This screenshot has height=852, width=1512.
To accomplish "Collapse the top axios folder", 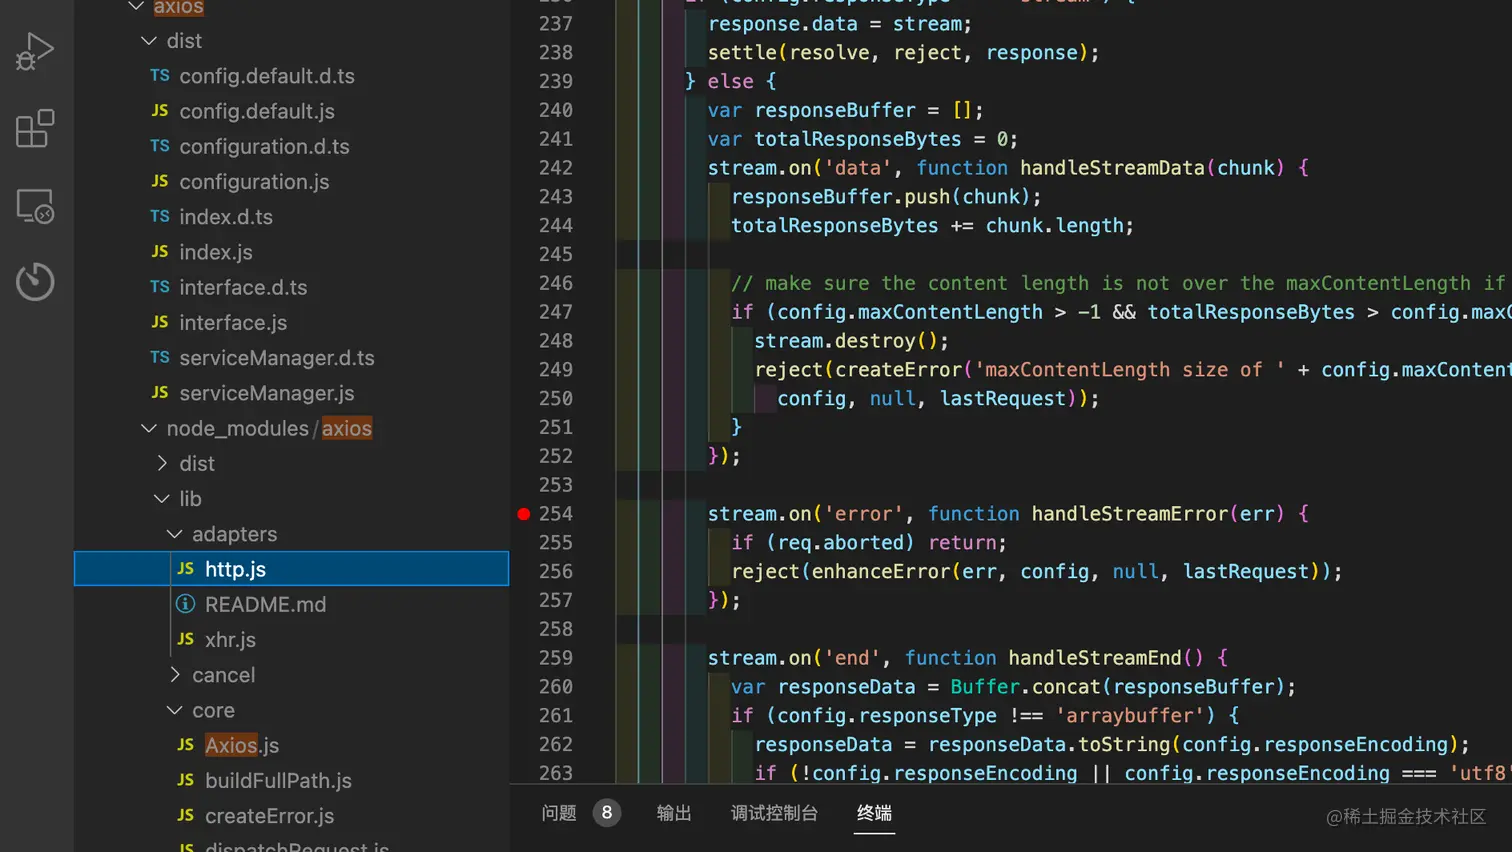I will [136, 7].
